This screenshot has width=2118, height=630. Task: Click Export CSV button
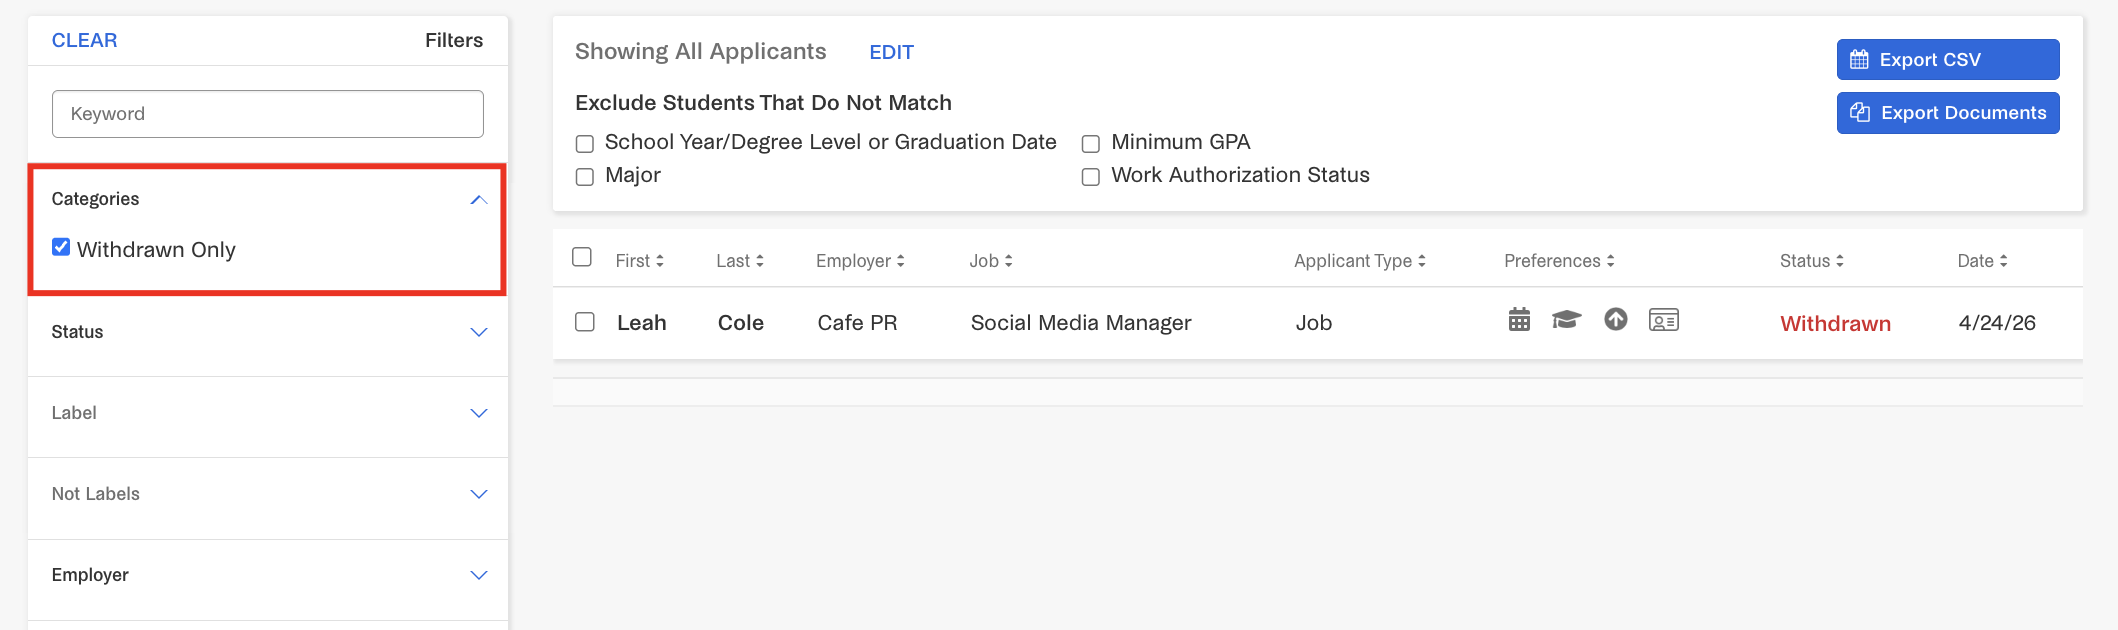point(1948,60)
